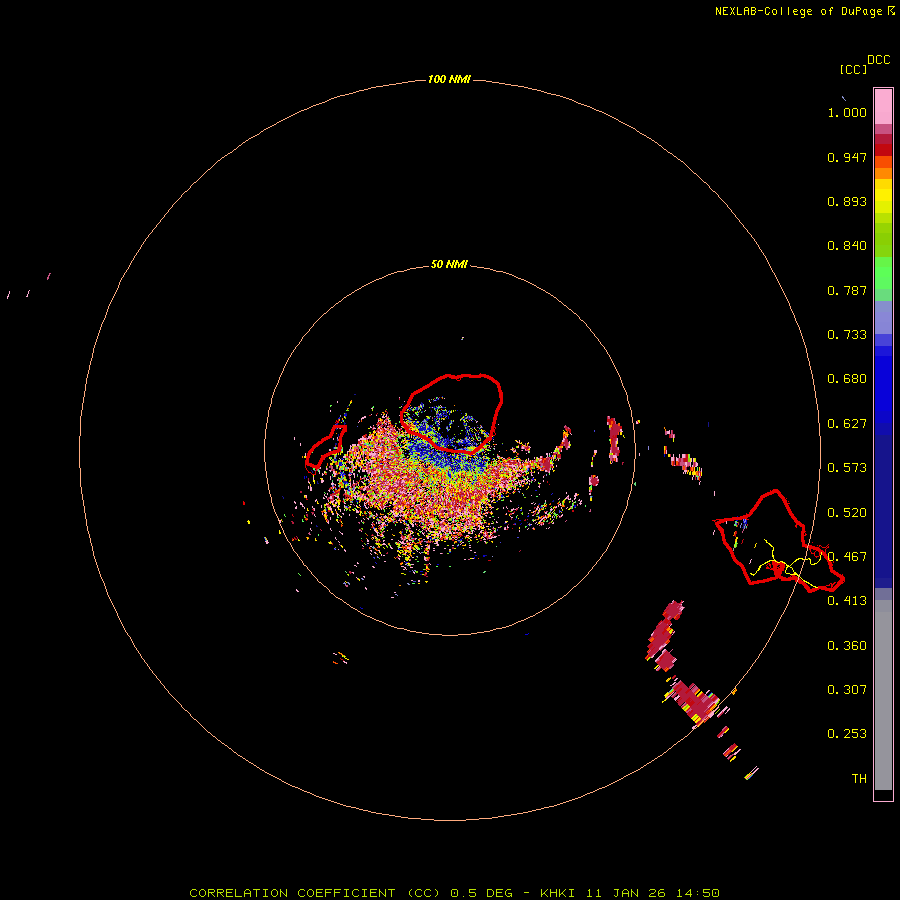
Task: Click the pink top of the color bar
Action: tap(883, 107)
